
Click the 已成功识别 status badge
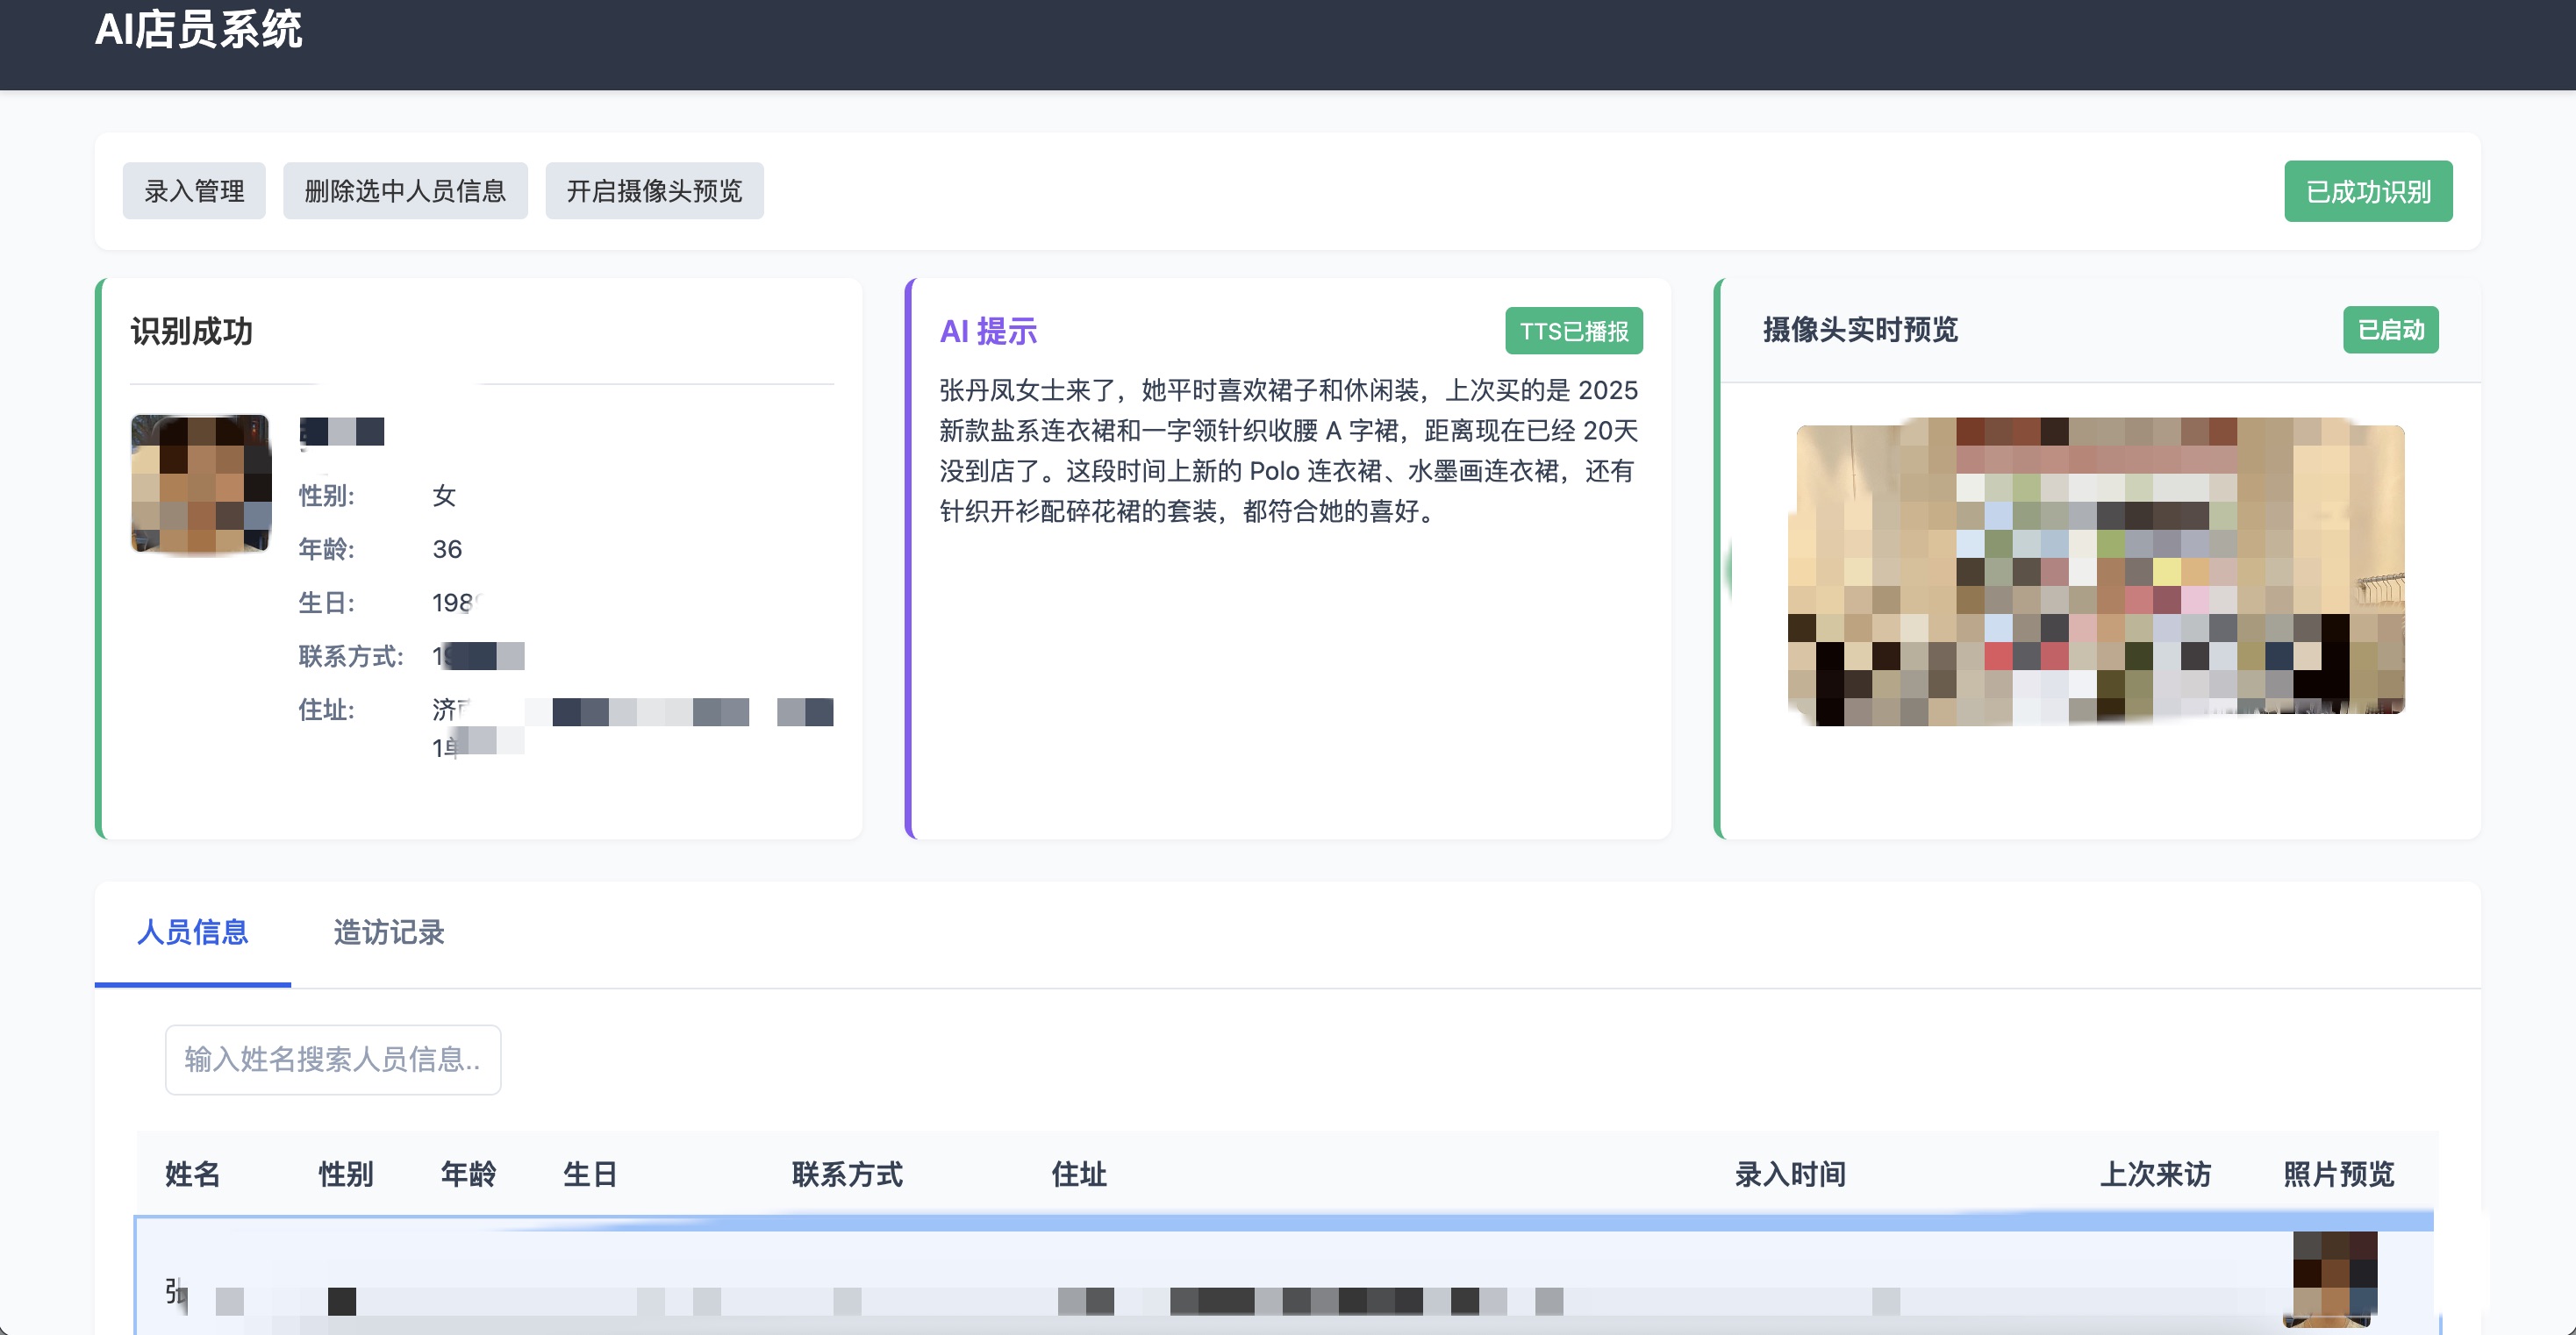[x=2367, y=191]
